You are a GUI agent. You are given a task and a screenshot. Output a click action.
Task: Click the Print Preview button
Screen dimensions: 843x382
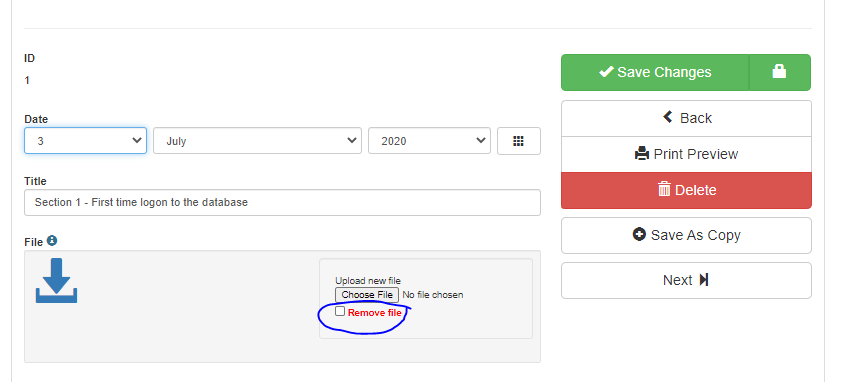[687, 154]
